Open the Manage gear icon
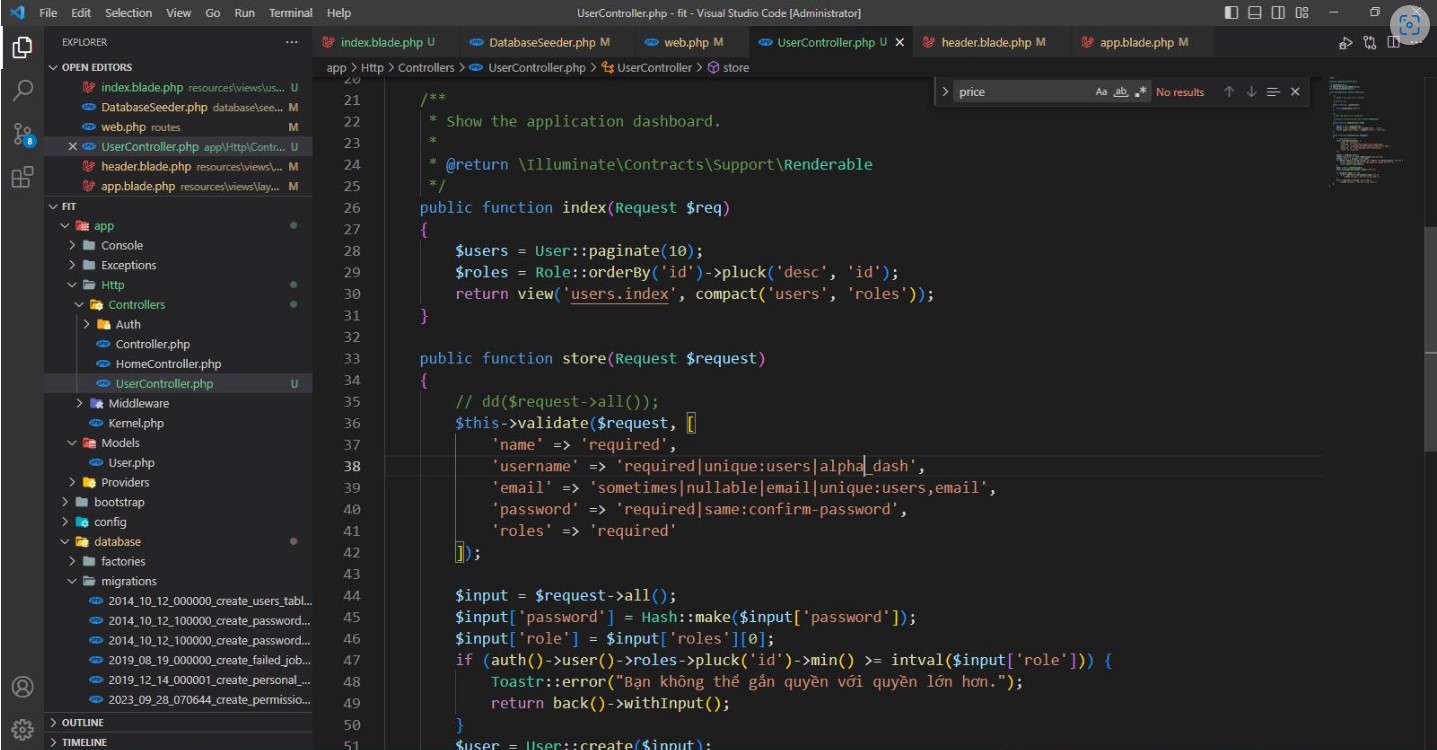The width and height of the screenshot is (1437, 750). (x=22, y=728)
